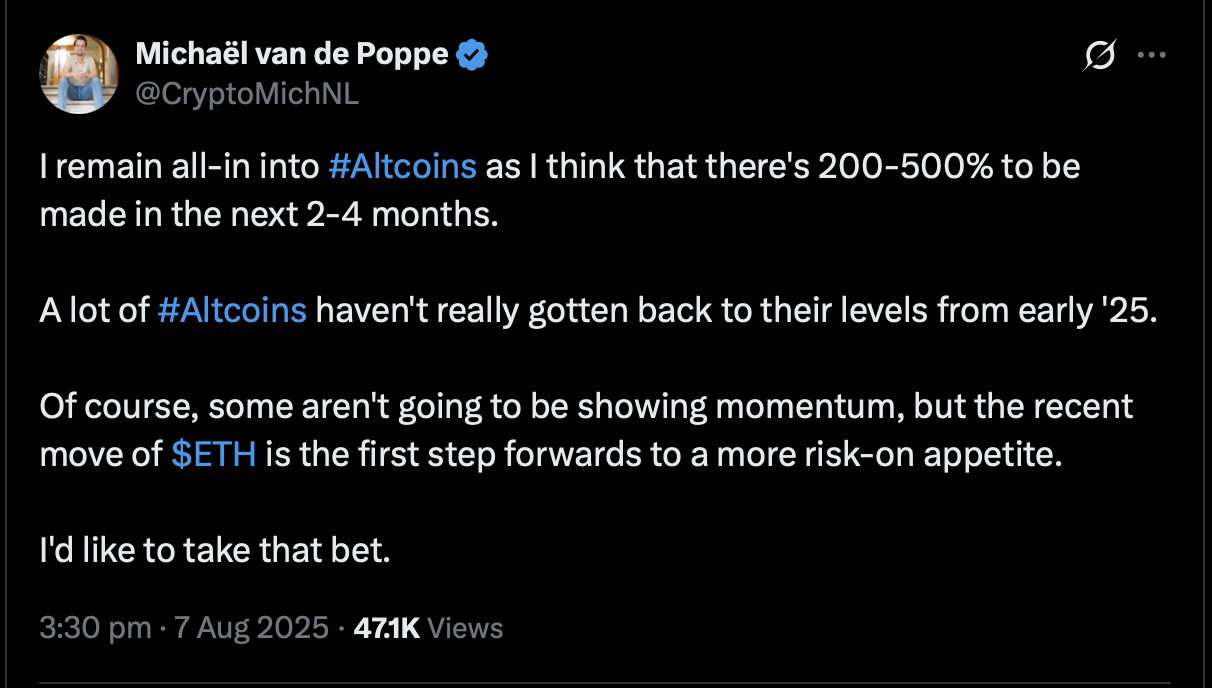
Task: Click #Altcoins hashtag after "A lot of"
Action: pos(232,310)
